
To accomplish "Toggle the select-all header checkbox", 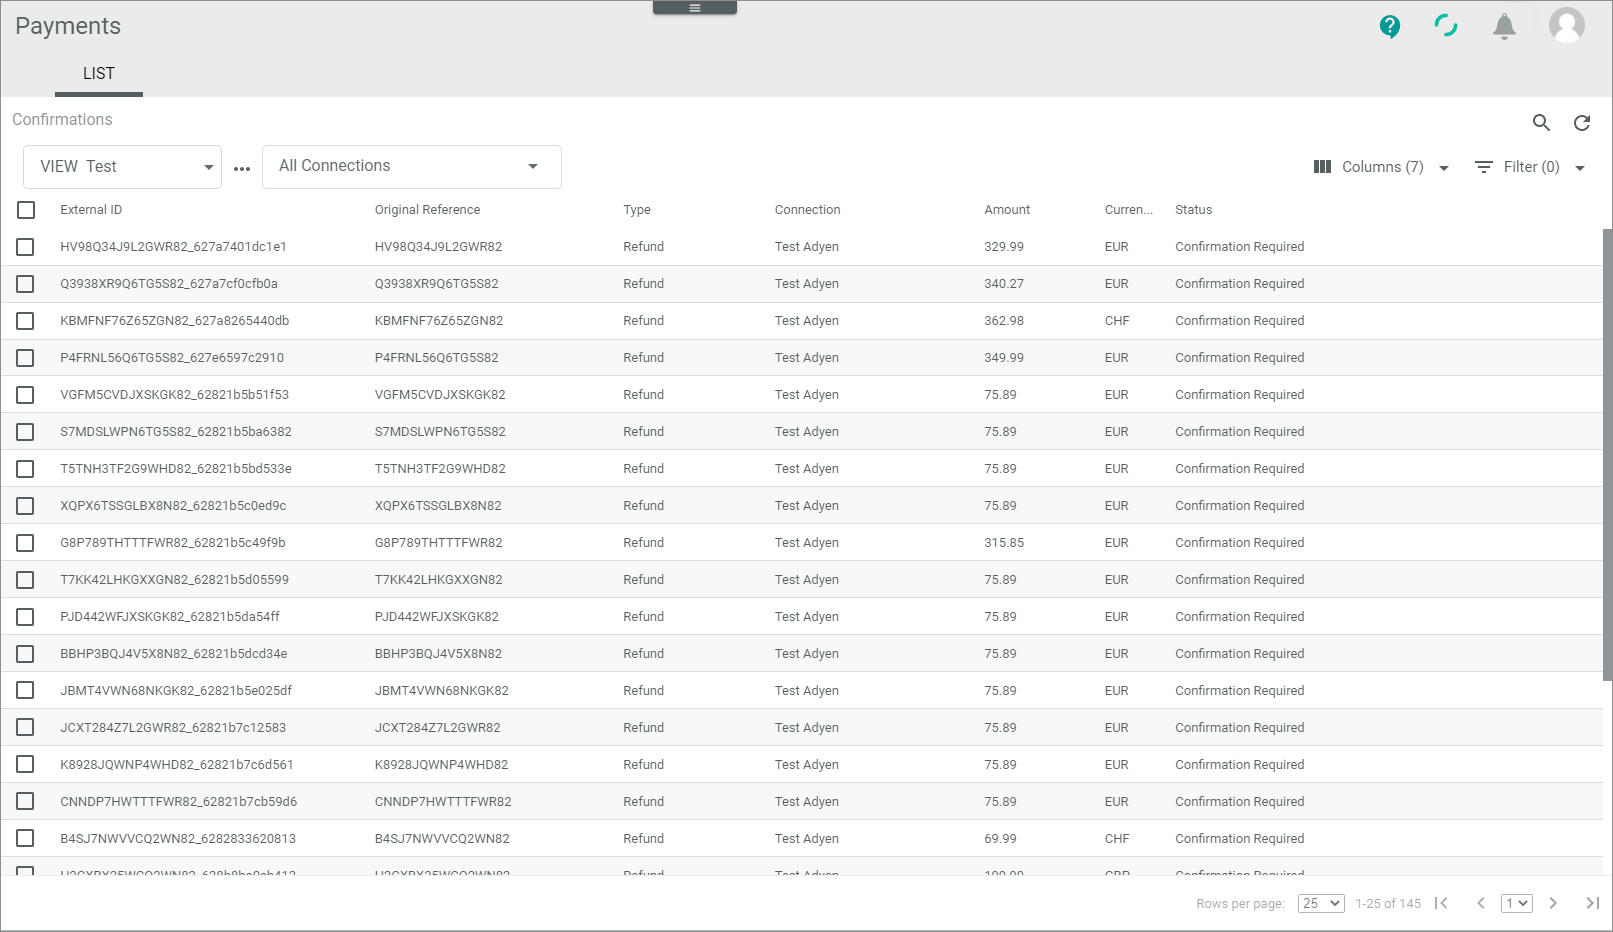I will (26, 210).
